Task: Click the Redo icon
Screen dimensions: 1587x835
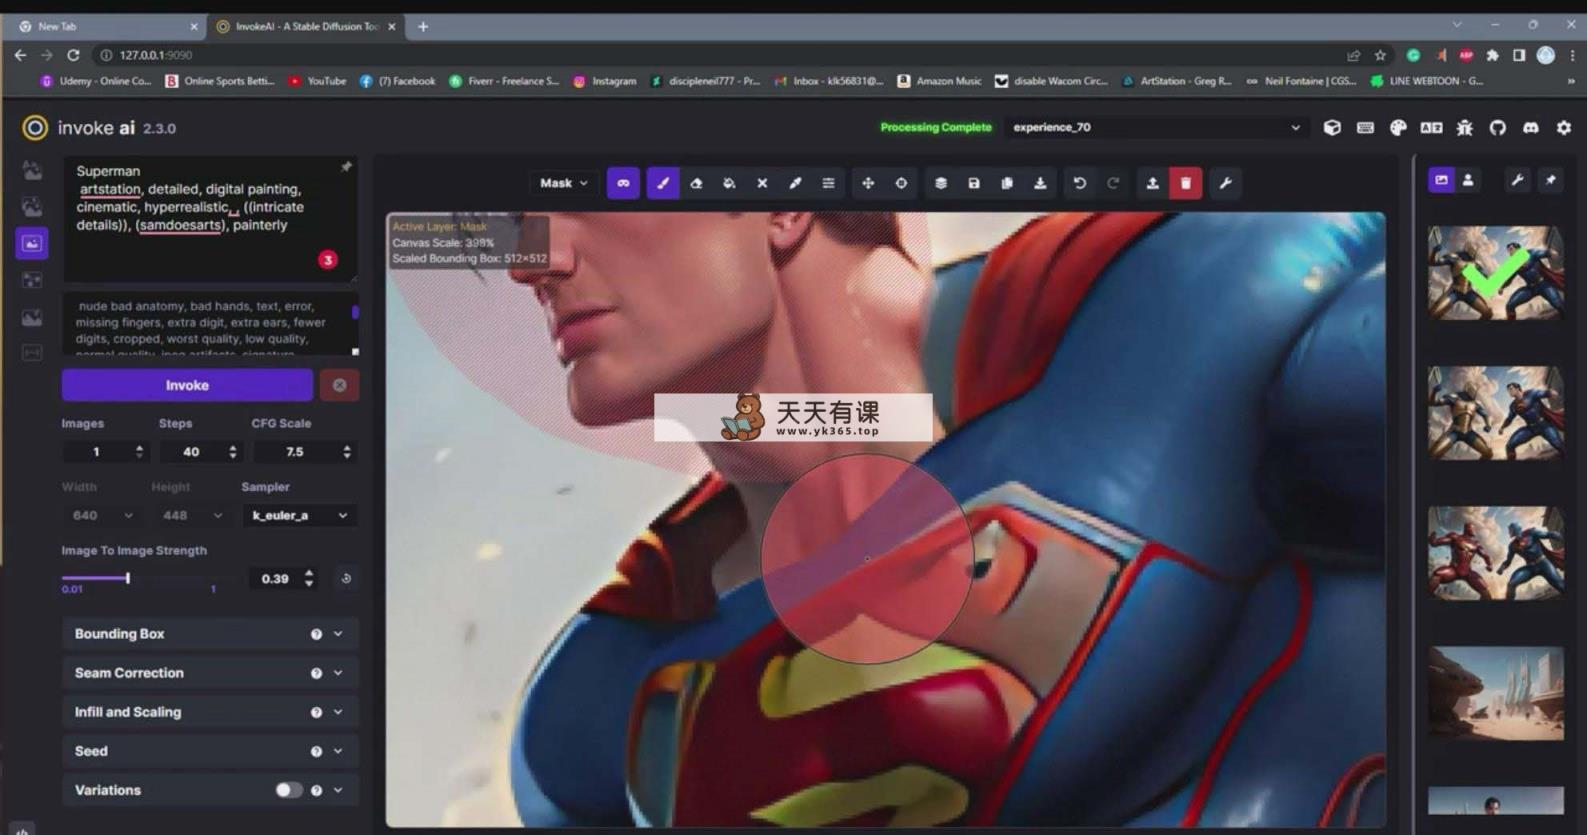Action: tap(1113, 183)
